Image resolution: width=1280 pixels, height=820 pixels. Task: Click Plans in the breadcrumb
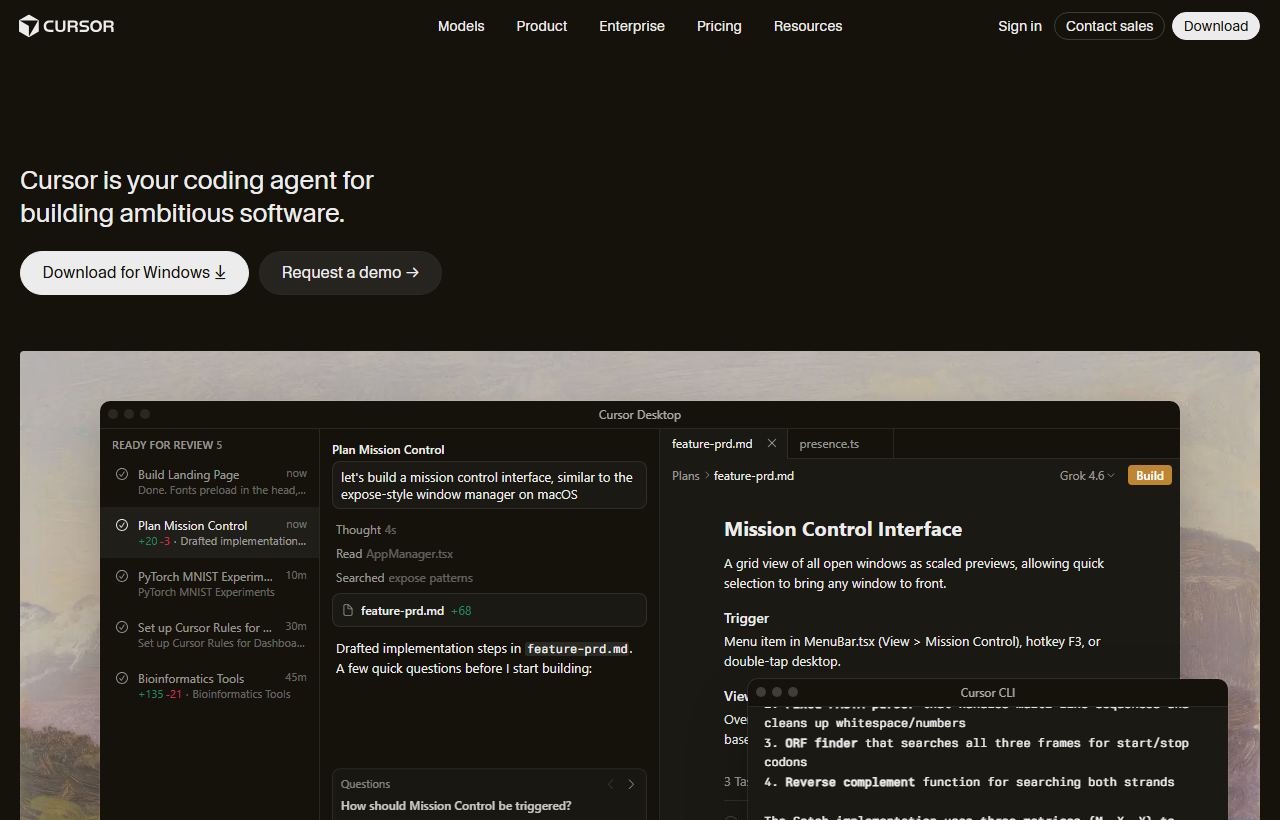686,475
